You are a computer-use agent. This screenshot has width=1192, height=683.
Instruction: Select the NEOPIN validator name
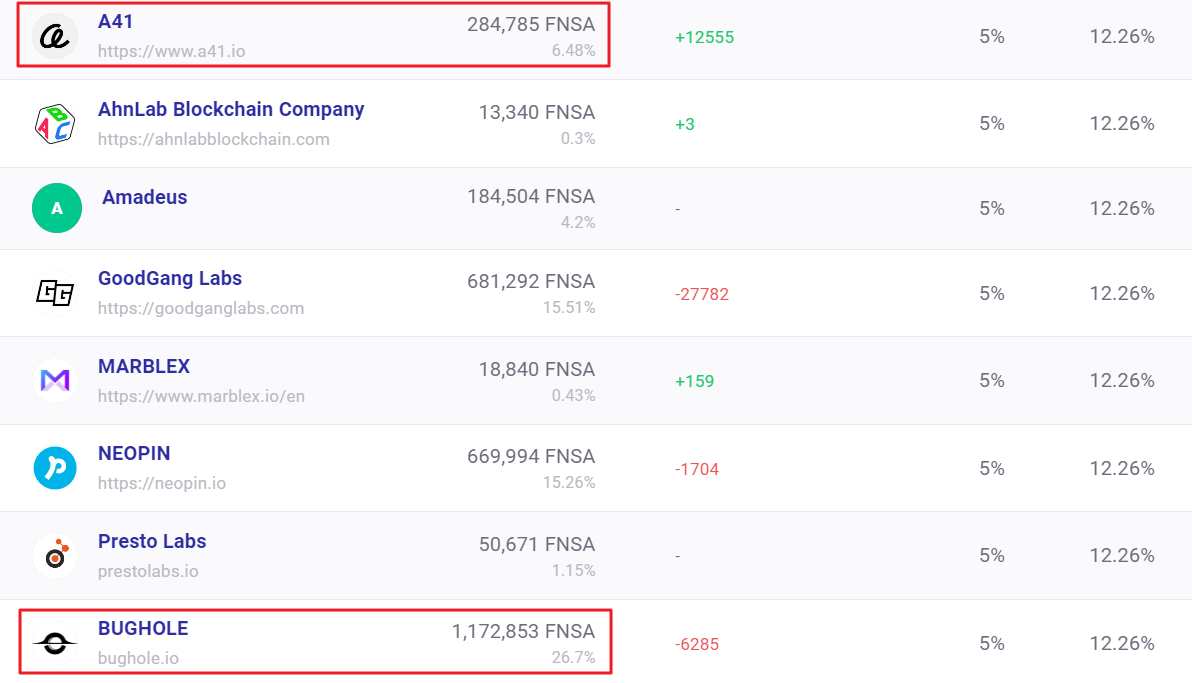(134, 453)
